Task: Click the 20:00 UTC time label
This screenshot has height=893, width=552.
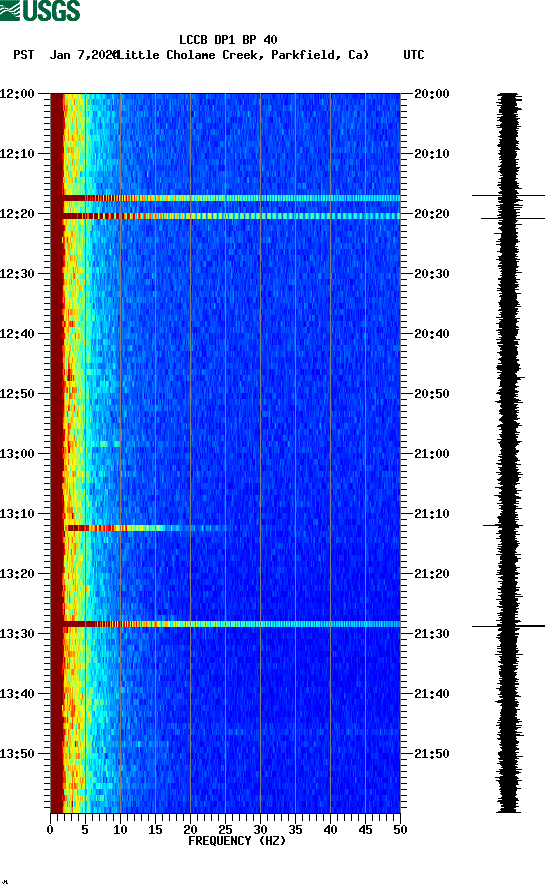Action: (432, 93)
